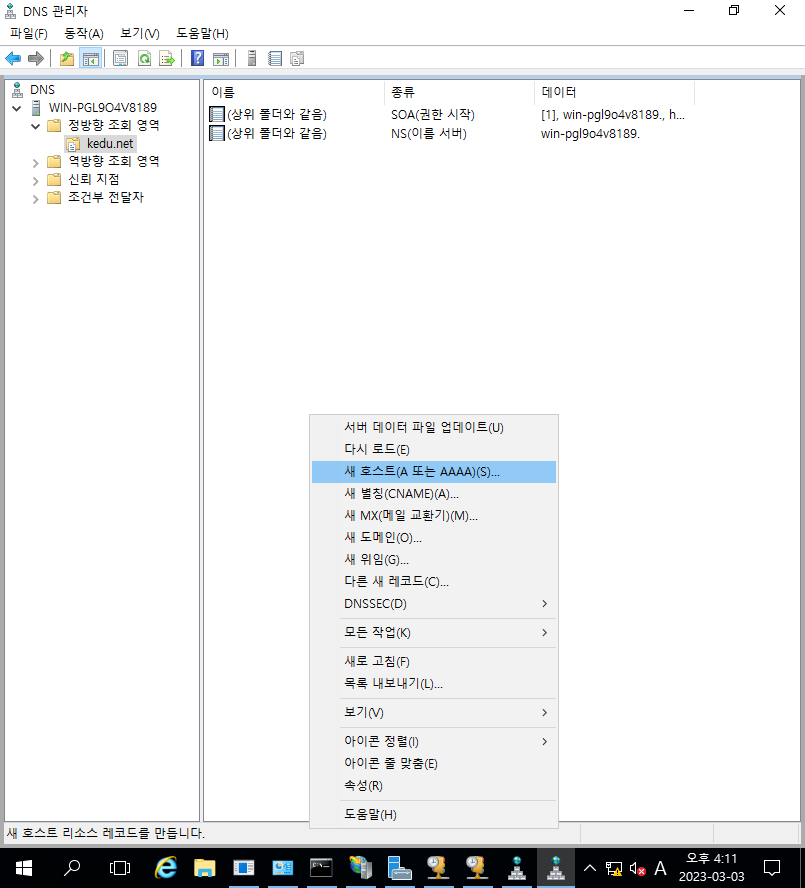Select 목록 내보내기(L)...
The image size is (805, 888).
tap(433, 684)
